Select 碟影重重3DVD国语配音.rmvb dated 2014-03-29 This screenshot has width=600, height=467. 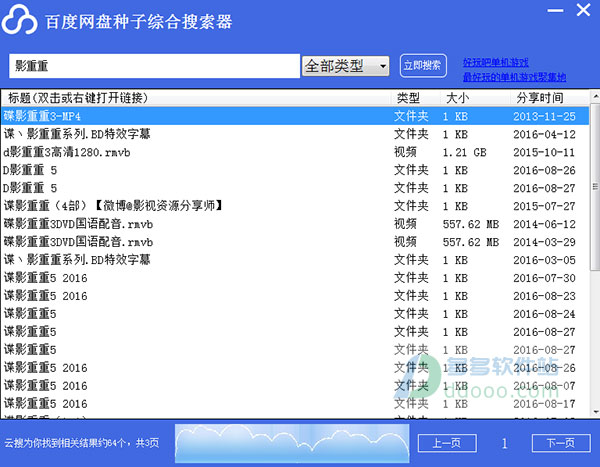click(x=295, y=242)
